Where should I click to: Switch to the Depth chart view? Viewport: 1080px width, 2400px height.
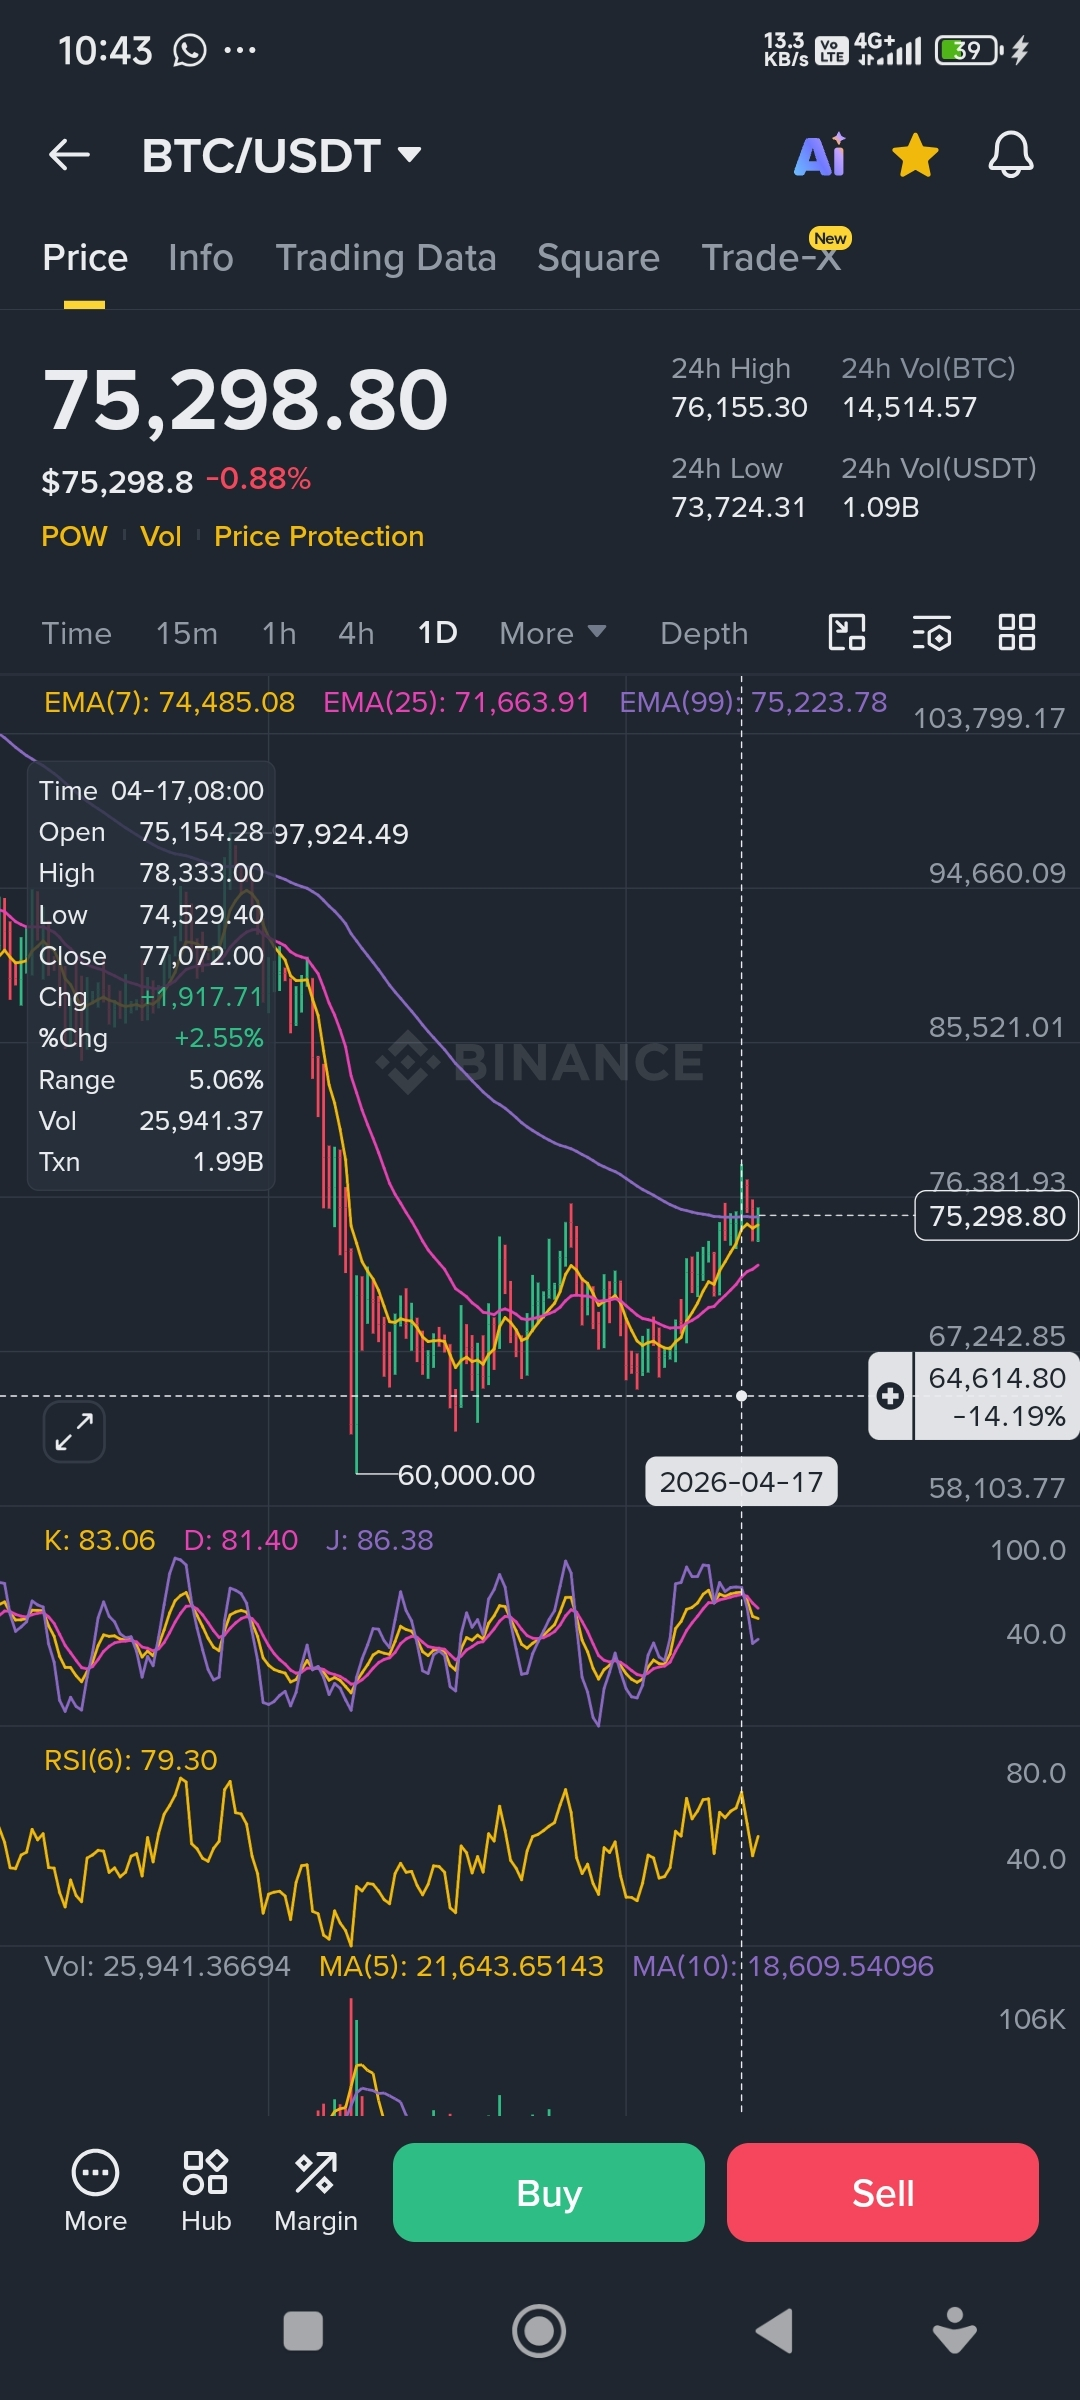point(704,633)
